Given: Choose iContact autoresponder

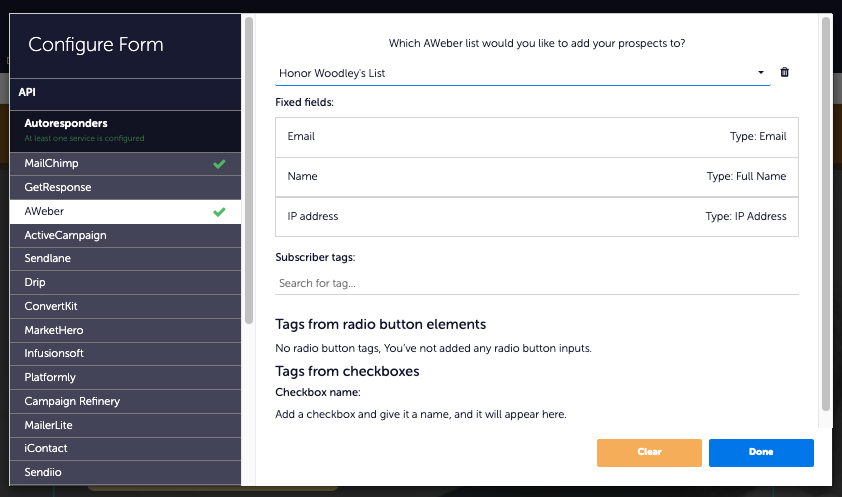Looking at the screenshot, I should (x=46, y=449).
